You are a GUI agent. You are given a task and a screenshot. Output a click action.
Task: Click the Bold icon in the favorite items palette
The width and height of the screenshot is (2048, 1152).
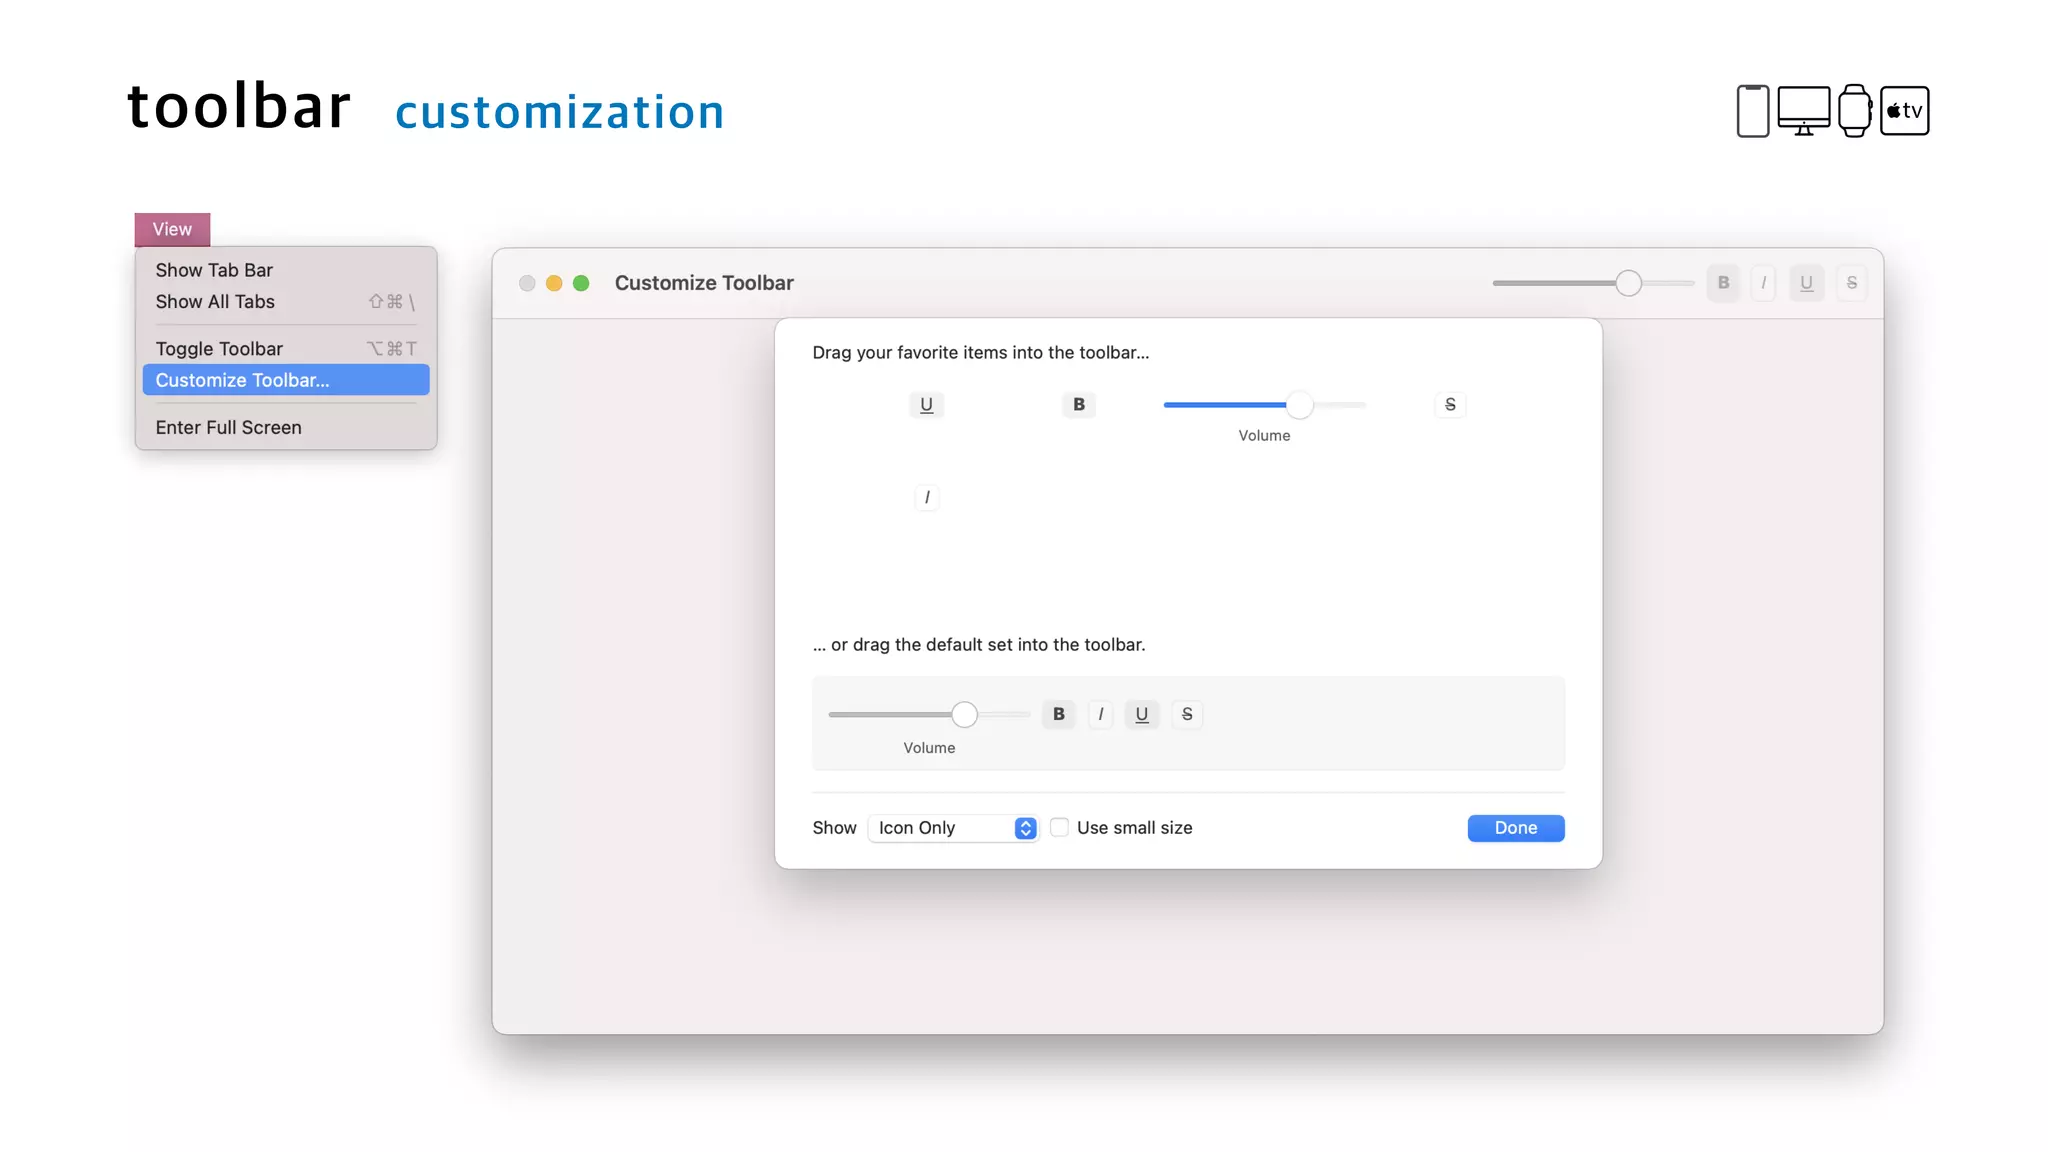pyautogui.click(x=1078, y=405)
